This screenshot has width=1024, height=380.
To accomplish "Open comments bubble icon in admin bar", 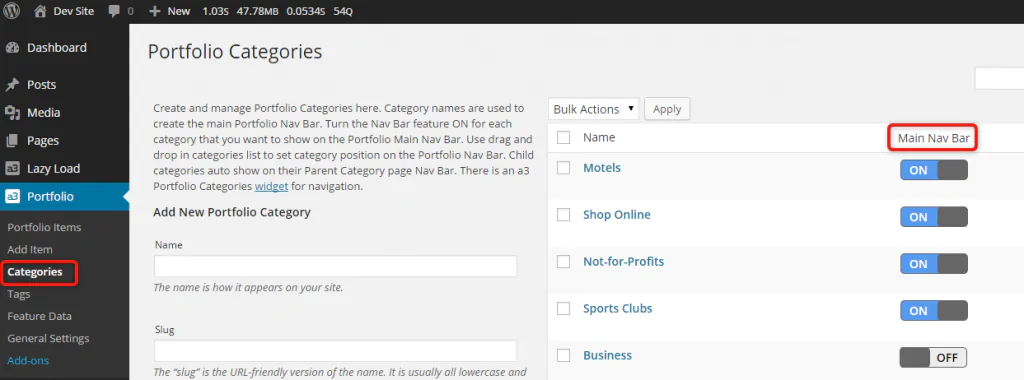I will coord(114,11).
